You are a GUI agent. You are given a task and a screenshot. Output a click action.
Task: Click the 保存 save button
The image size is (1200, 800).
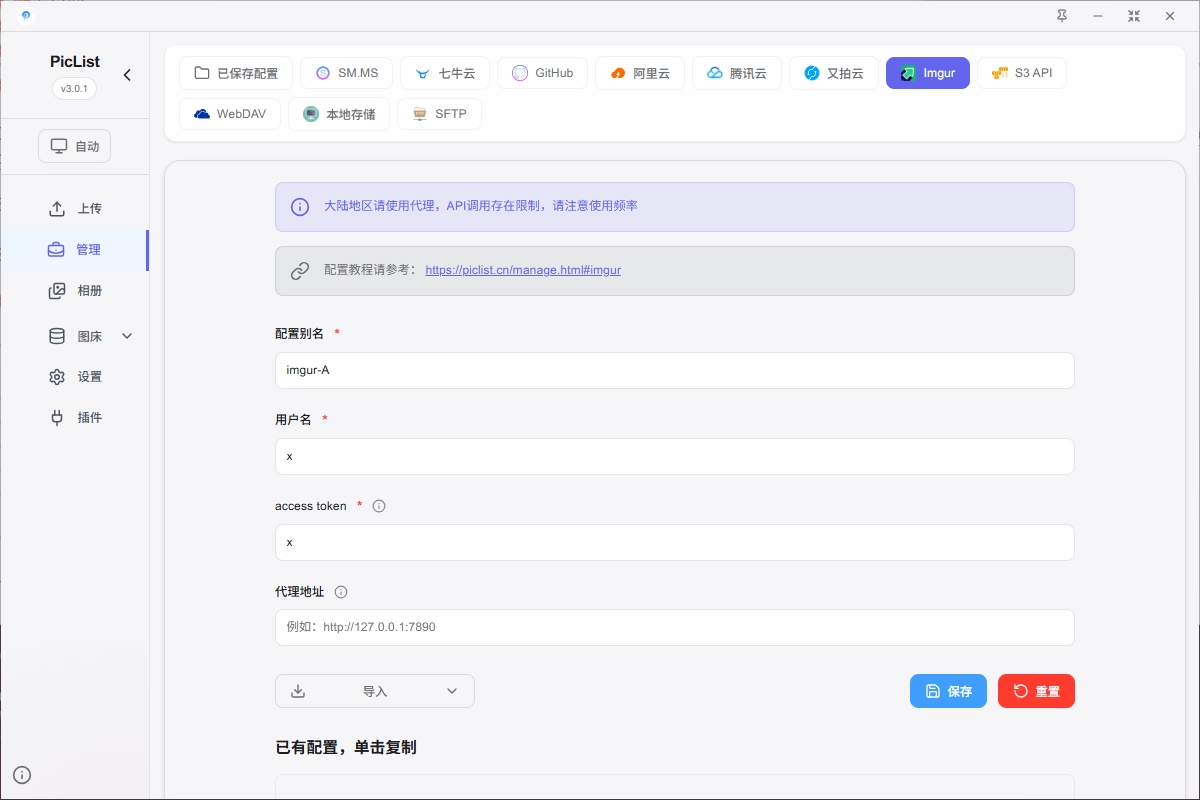click(x=948, y=691)
